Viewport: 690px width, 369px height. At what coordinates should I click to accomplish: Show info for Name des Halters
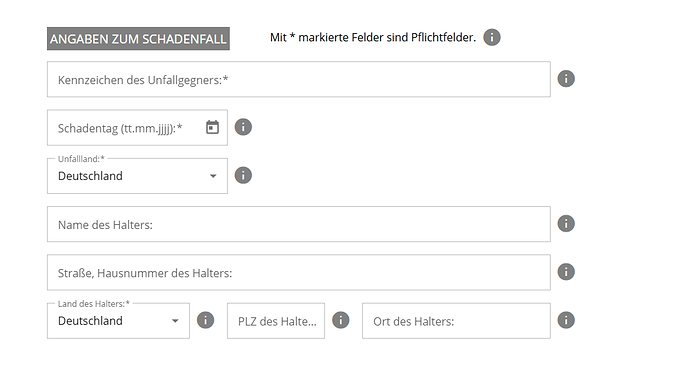coord(566,223)
